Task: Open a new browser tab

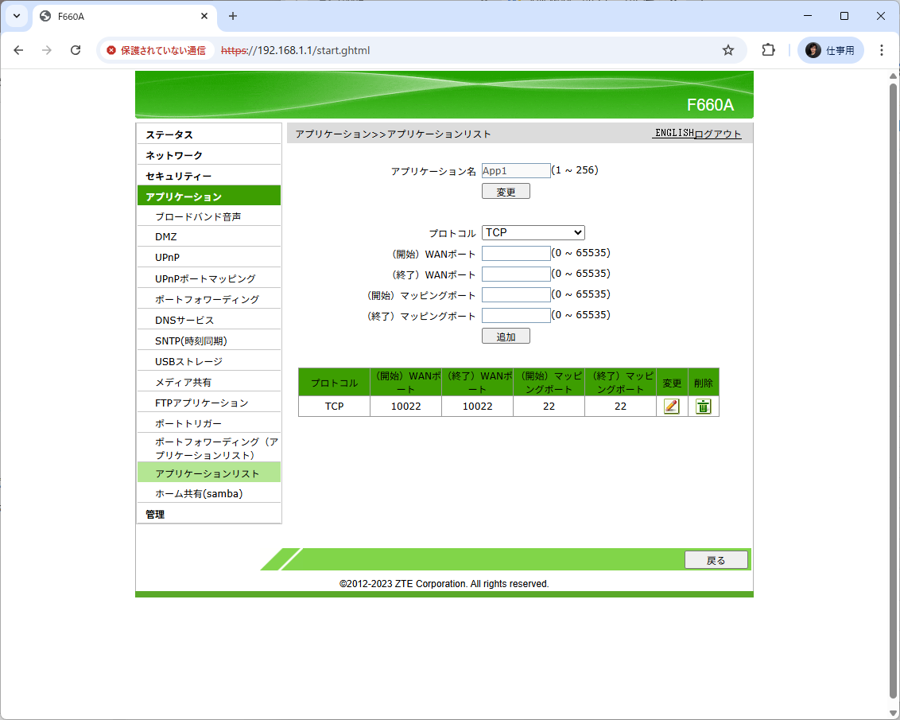Action: [233, 16]
